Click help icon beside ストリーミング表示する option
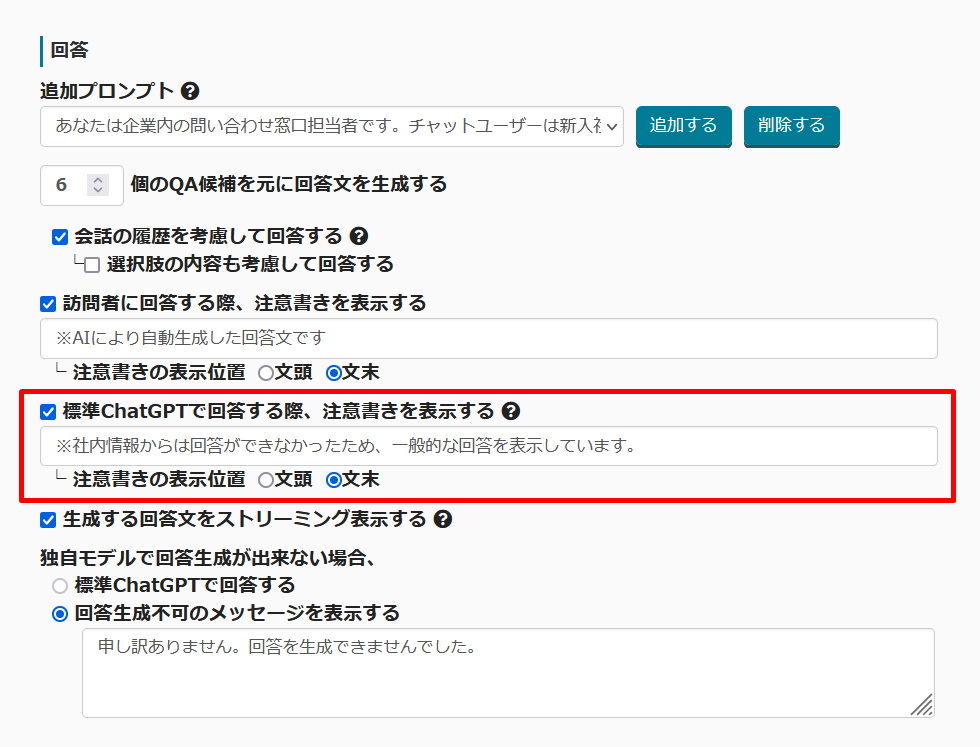 pyautogui.click(x=443, y=519)
